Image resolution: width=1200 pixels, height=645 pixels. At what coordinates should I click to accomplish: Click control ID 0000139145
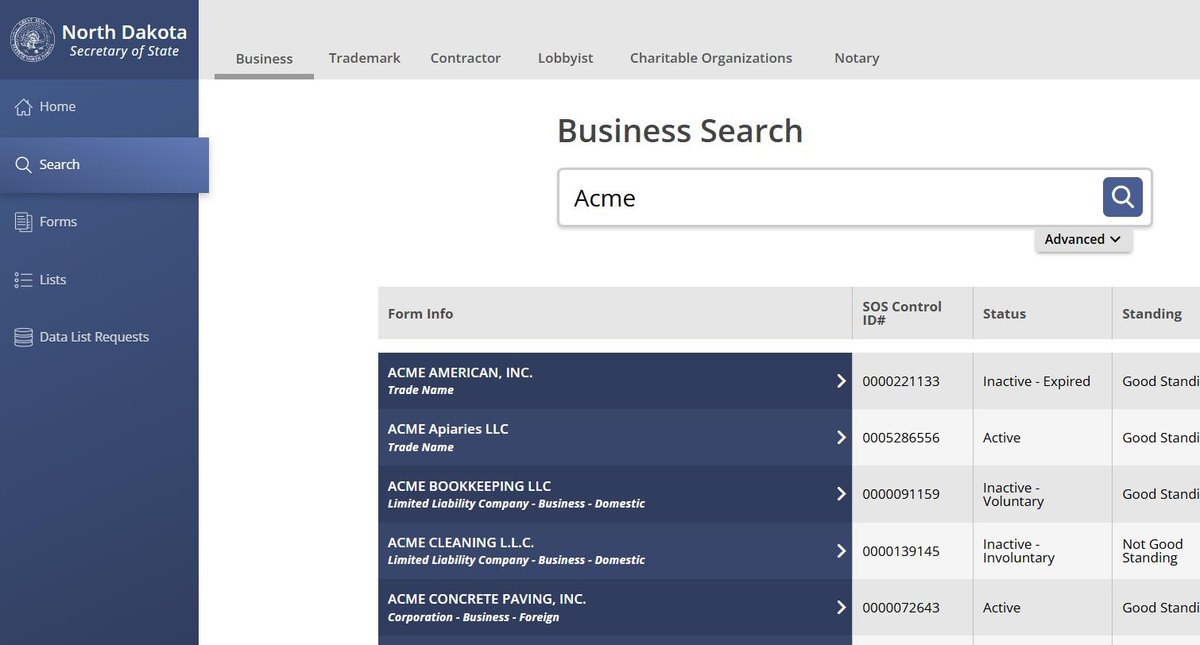[x=901, y=551]
